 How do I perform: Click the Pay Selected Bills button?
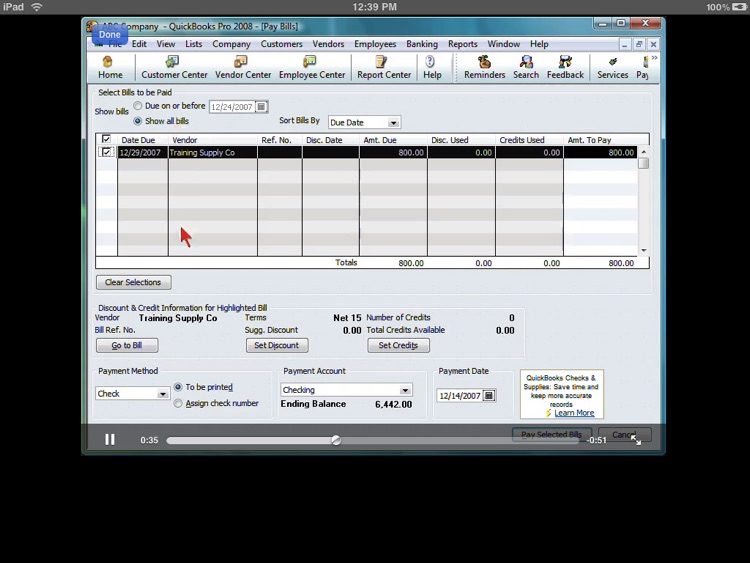tap(551, 434)
